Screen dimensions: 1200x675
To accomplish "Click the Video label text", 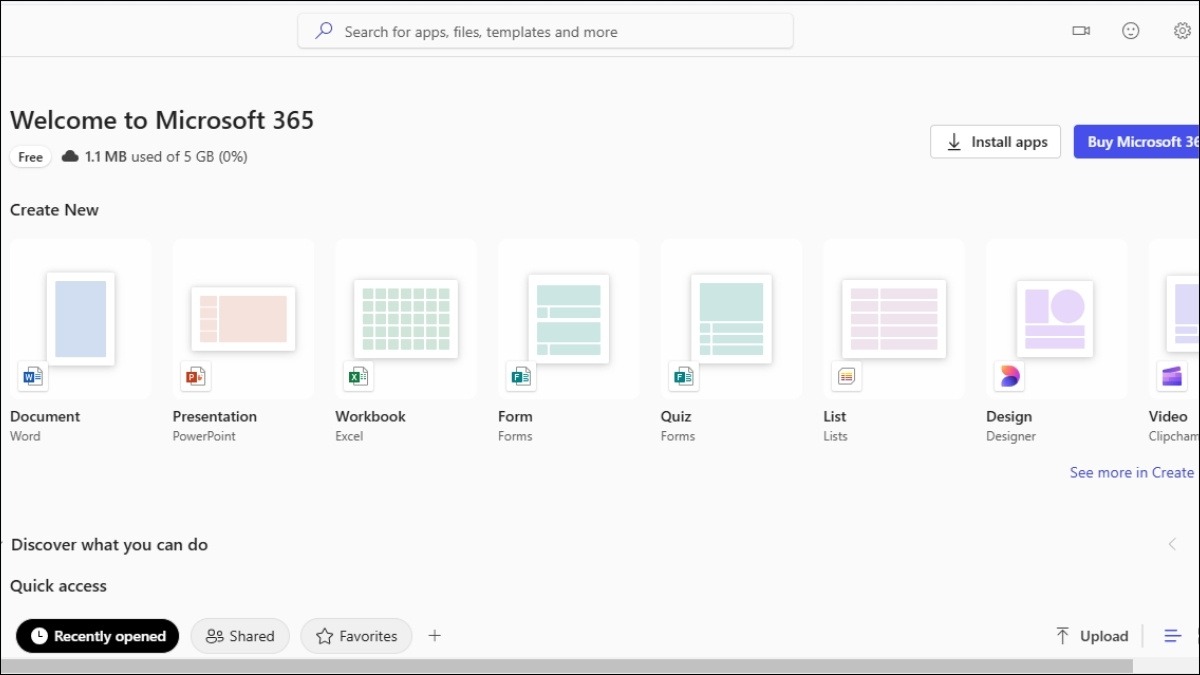I will point(1168,416).
